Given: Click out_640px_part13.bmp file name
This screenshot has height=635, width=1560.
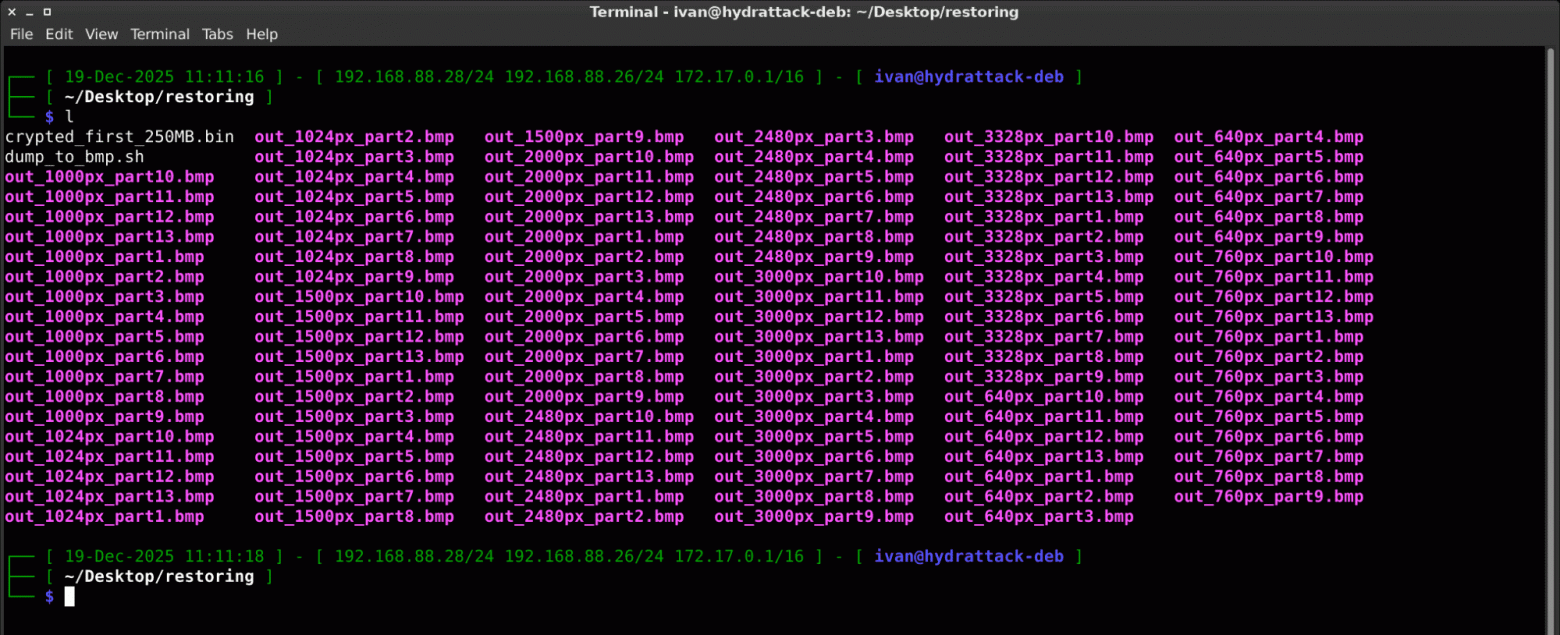Looking at the screenshot, I should point(1044,457).
